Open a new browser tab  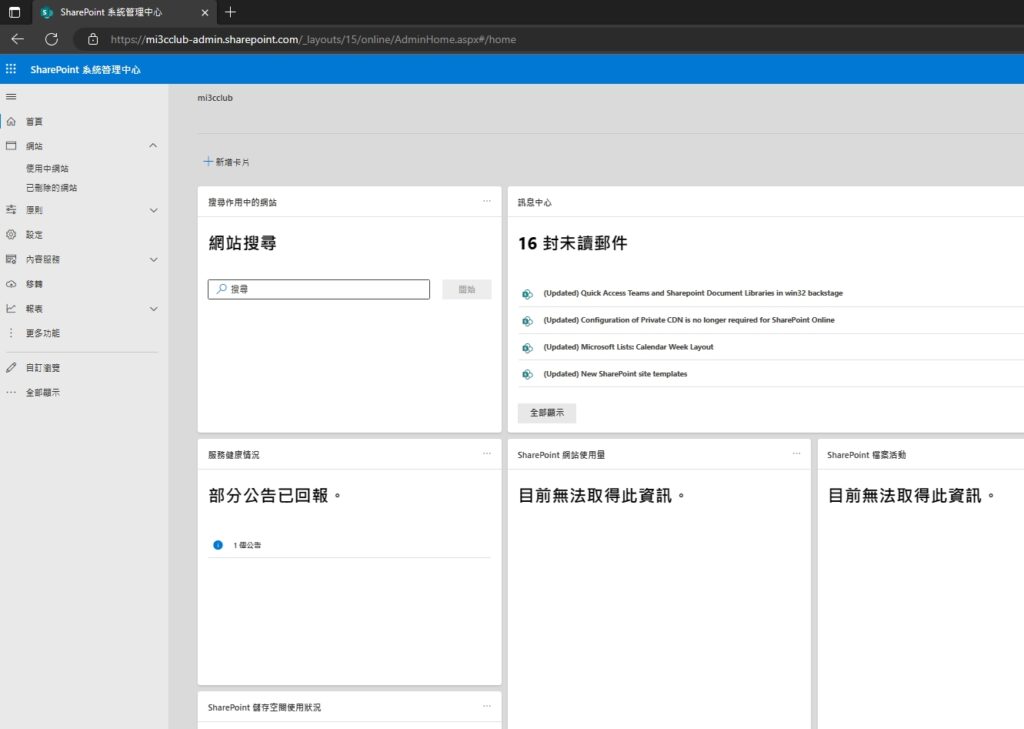230,12
